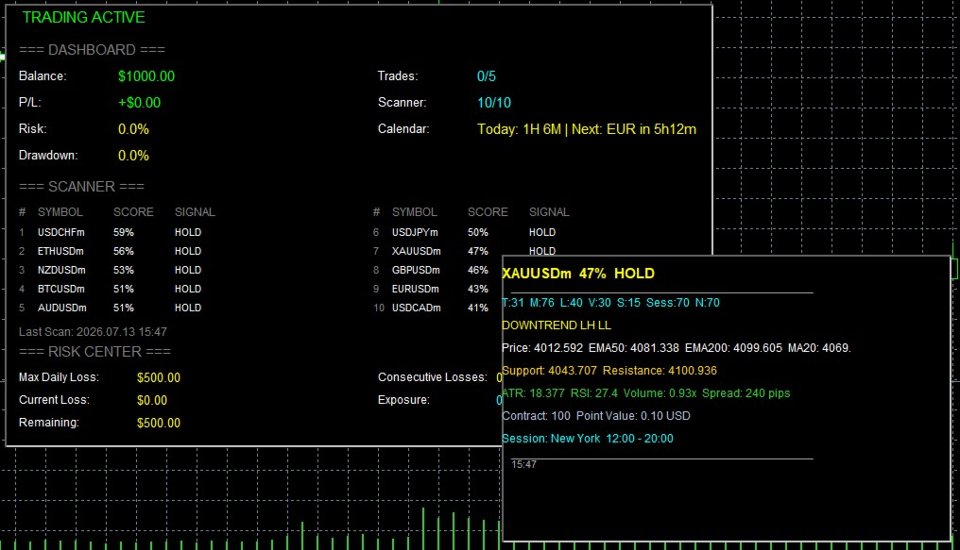Click the SCANNER section header

81,186
